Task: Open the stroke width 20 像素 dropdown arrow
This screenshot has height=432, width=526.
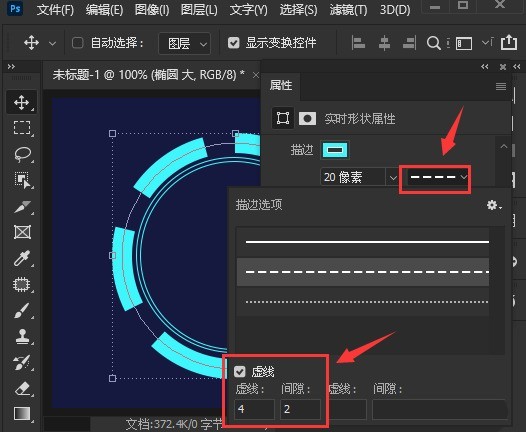Action: click(x=393, y=177)
